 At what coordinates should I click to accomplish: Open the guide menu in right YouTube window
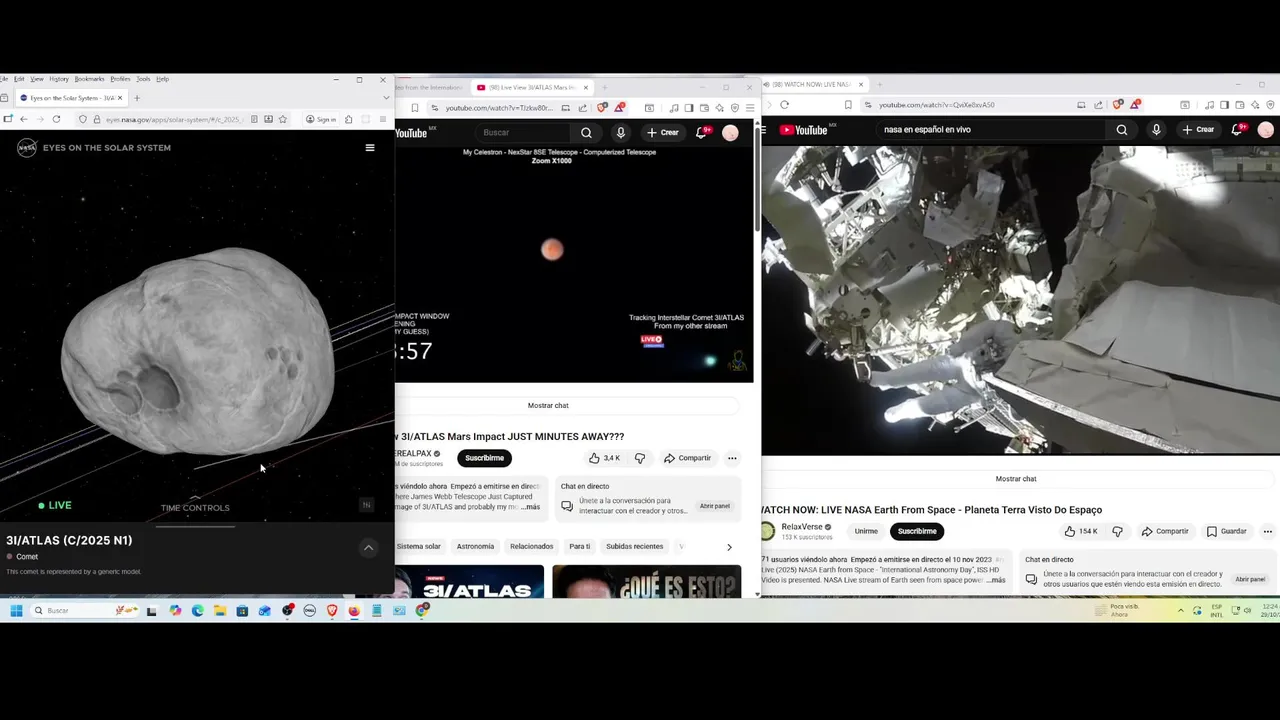[x=765, y=130]
